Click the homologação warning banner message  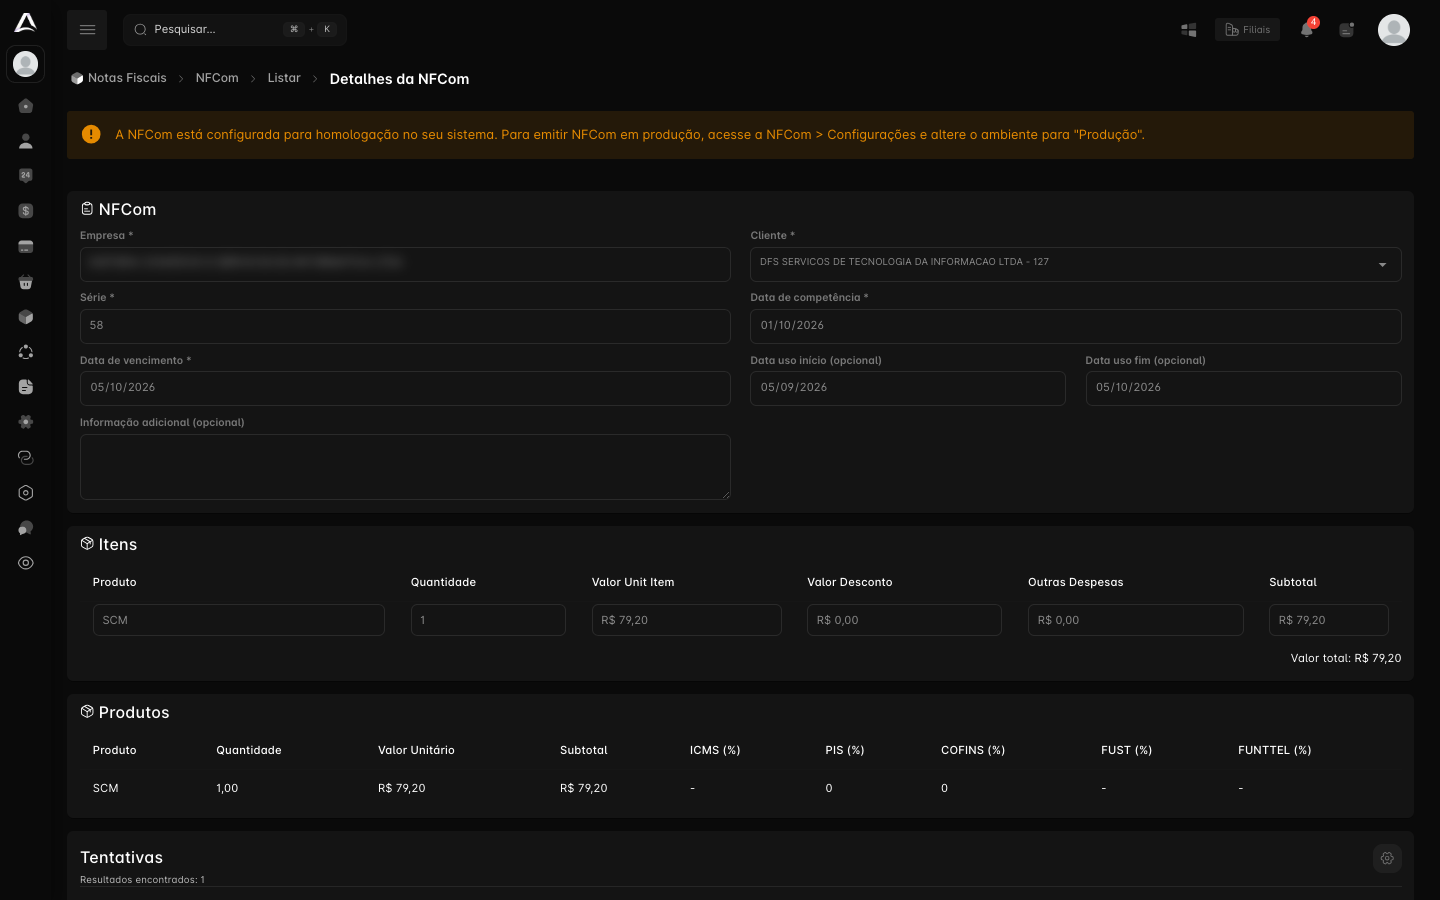[630, 134]
